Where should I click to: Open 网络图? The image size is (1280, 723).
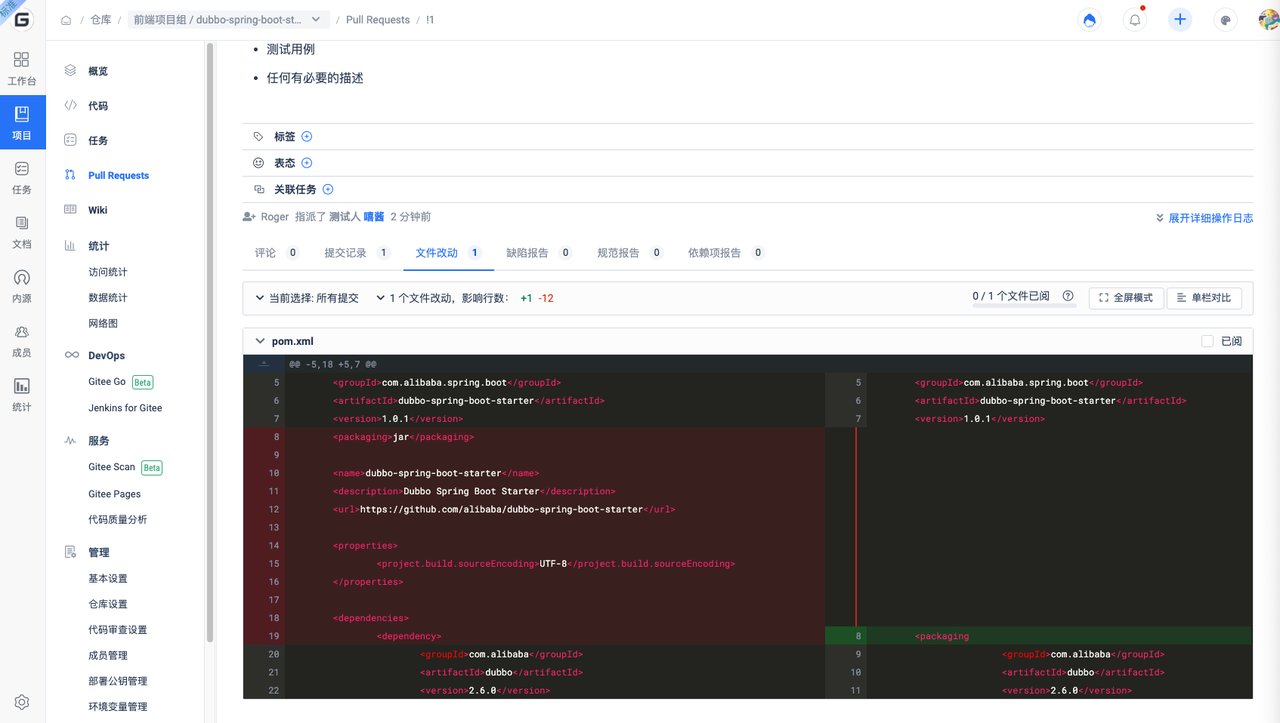[x=103, y=324]
